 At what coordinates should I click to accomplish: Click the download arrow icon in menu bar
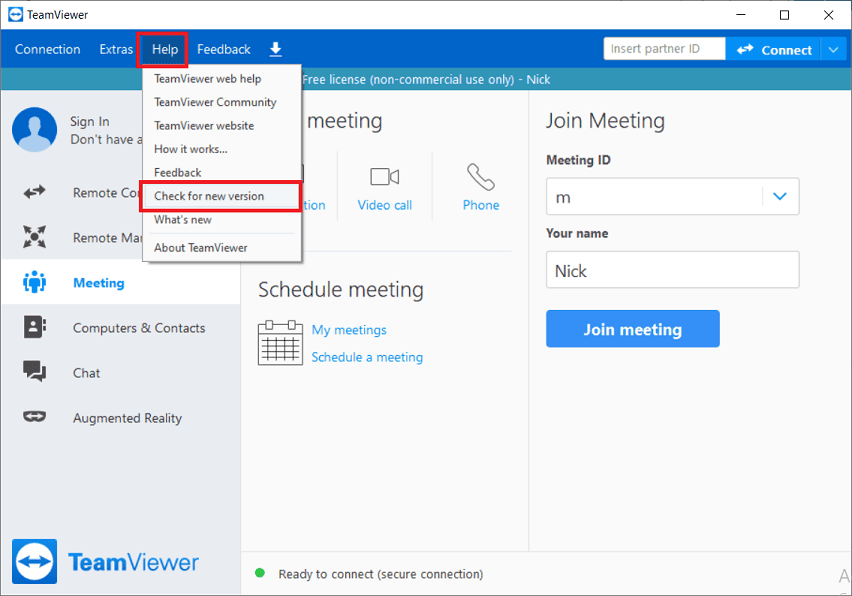pyautogui.click(x=275, y=49)
